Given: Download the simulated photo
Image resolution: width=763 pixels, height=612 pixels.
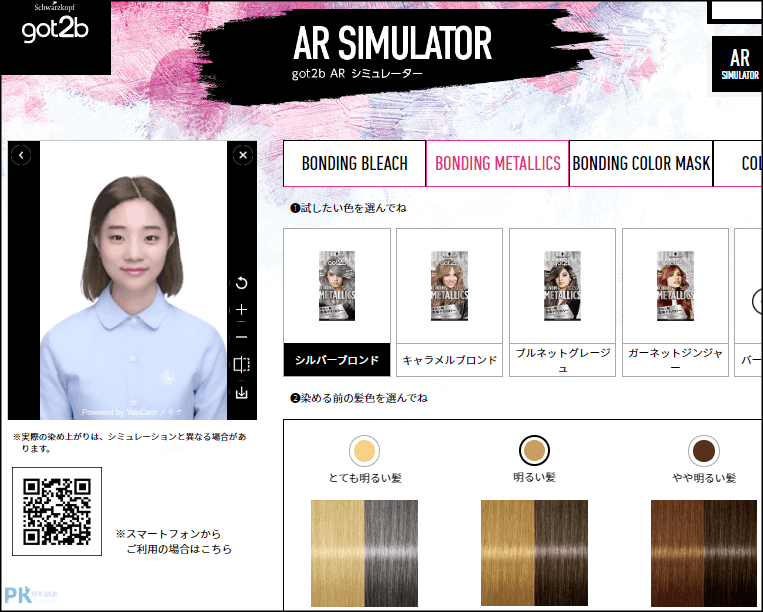Looking at the screenshot, I should [x=241, y=392].
